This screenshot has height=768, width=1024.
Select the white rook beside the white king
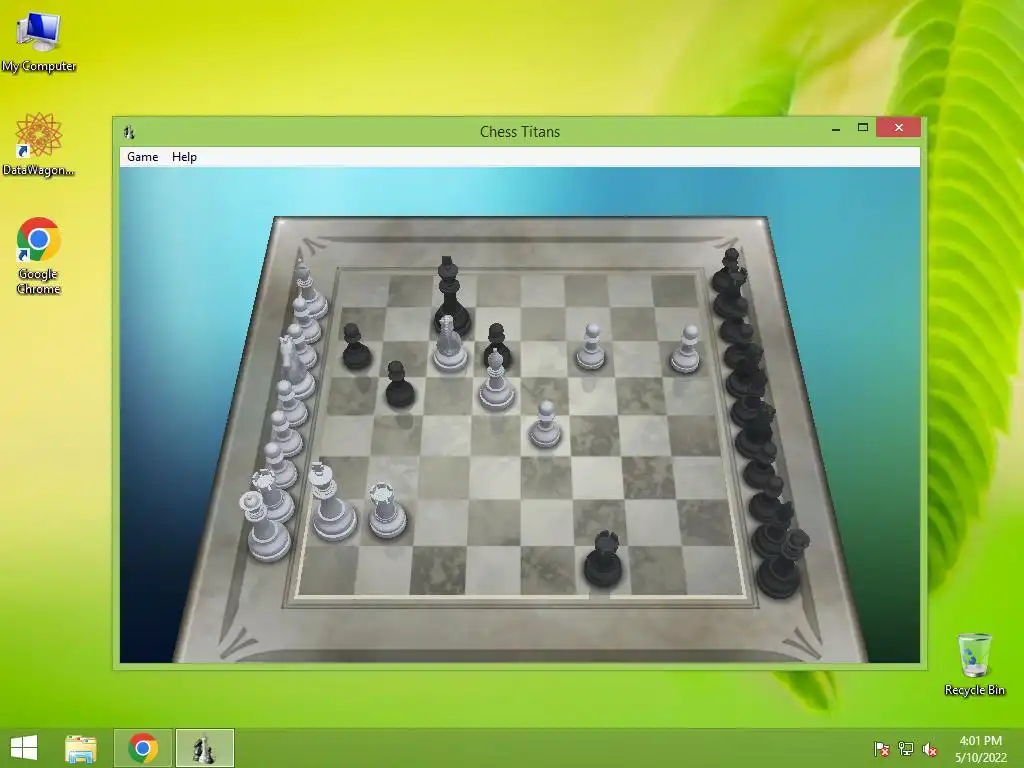387,510
